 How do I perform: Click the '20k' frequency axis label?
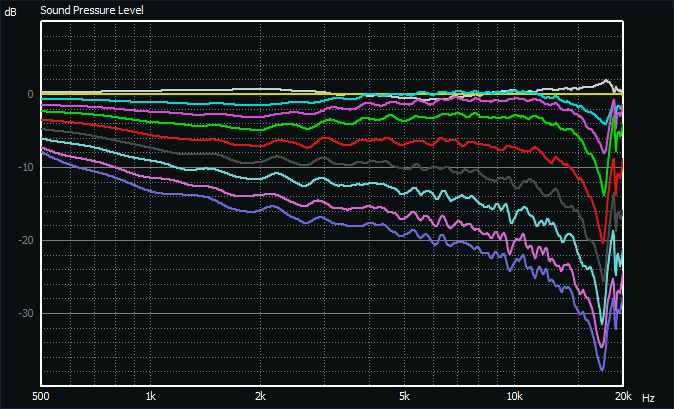[623, 396]
